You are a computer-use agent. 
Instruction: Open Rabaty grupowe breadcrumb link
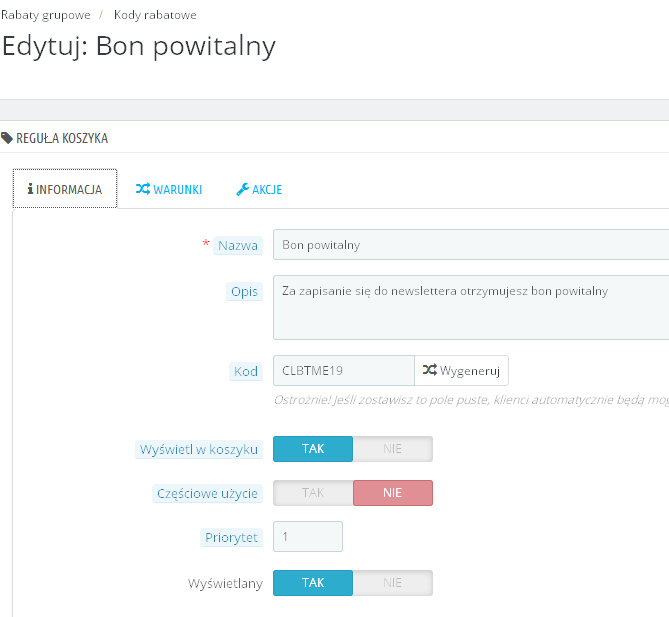(46, 15)
